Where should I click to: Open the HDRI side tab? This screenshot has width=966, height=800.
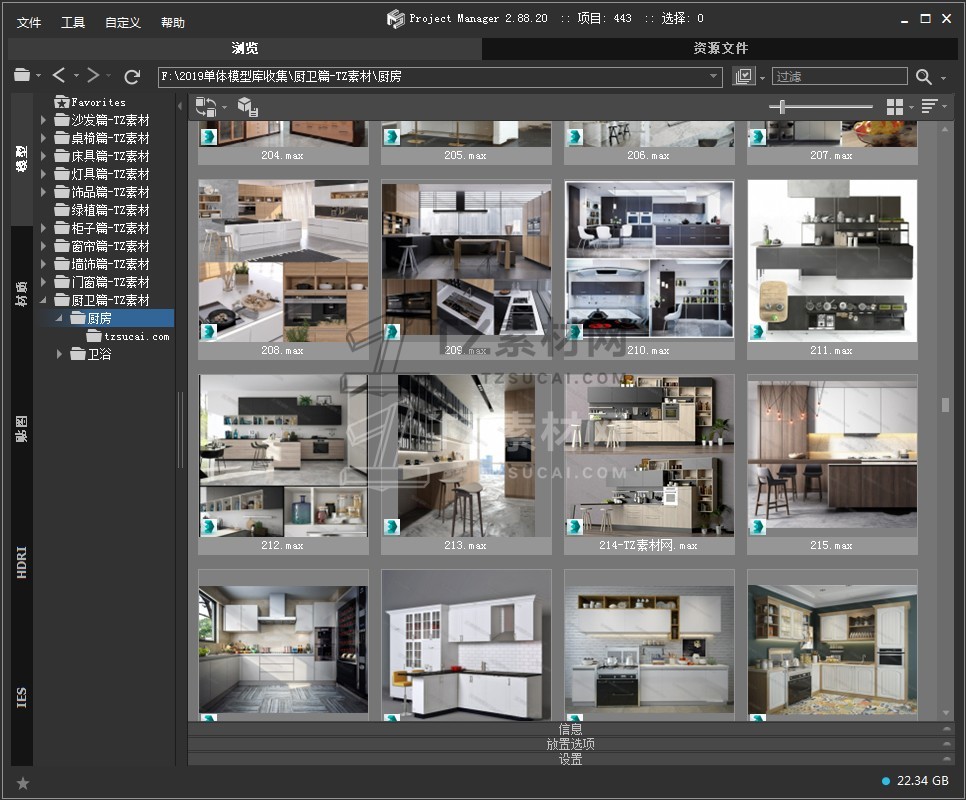click(x=22, y=563)
